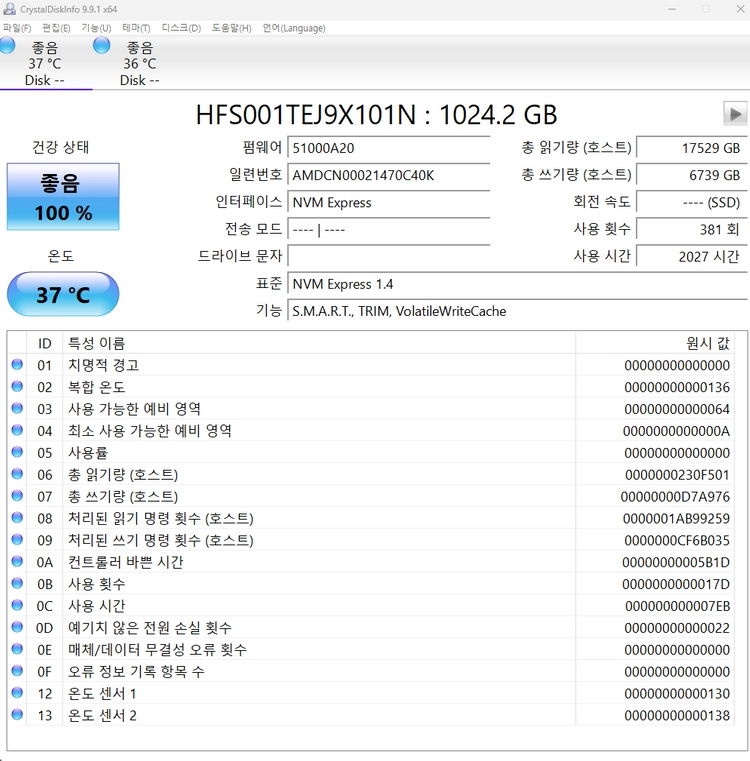Go to next disk with the arrow button
This screenshot has height=761, width=750.
pyautogui.click(x=735, y=114)
